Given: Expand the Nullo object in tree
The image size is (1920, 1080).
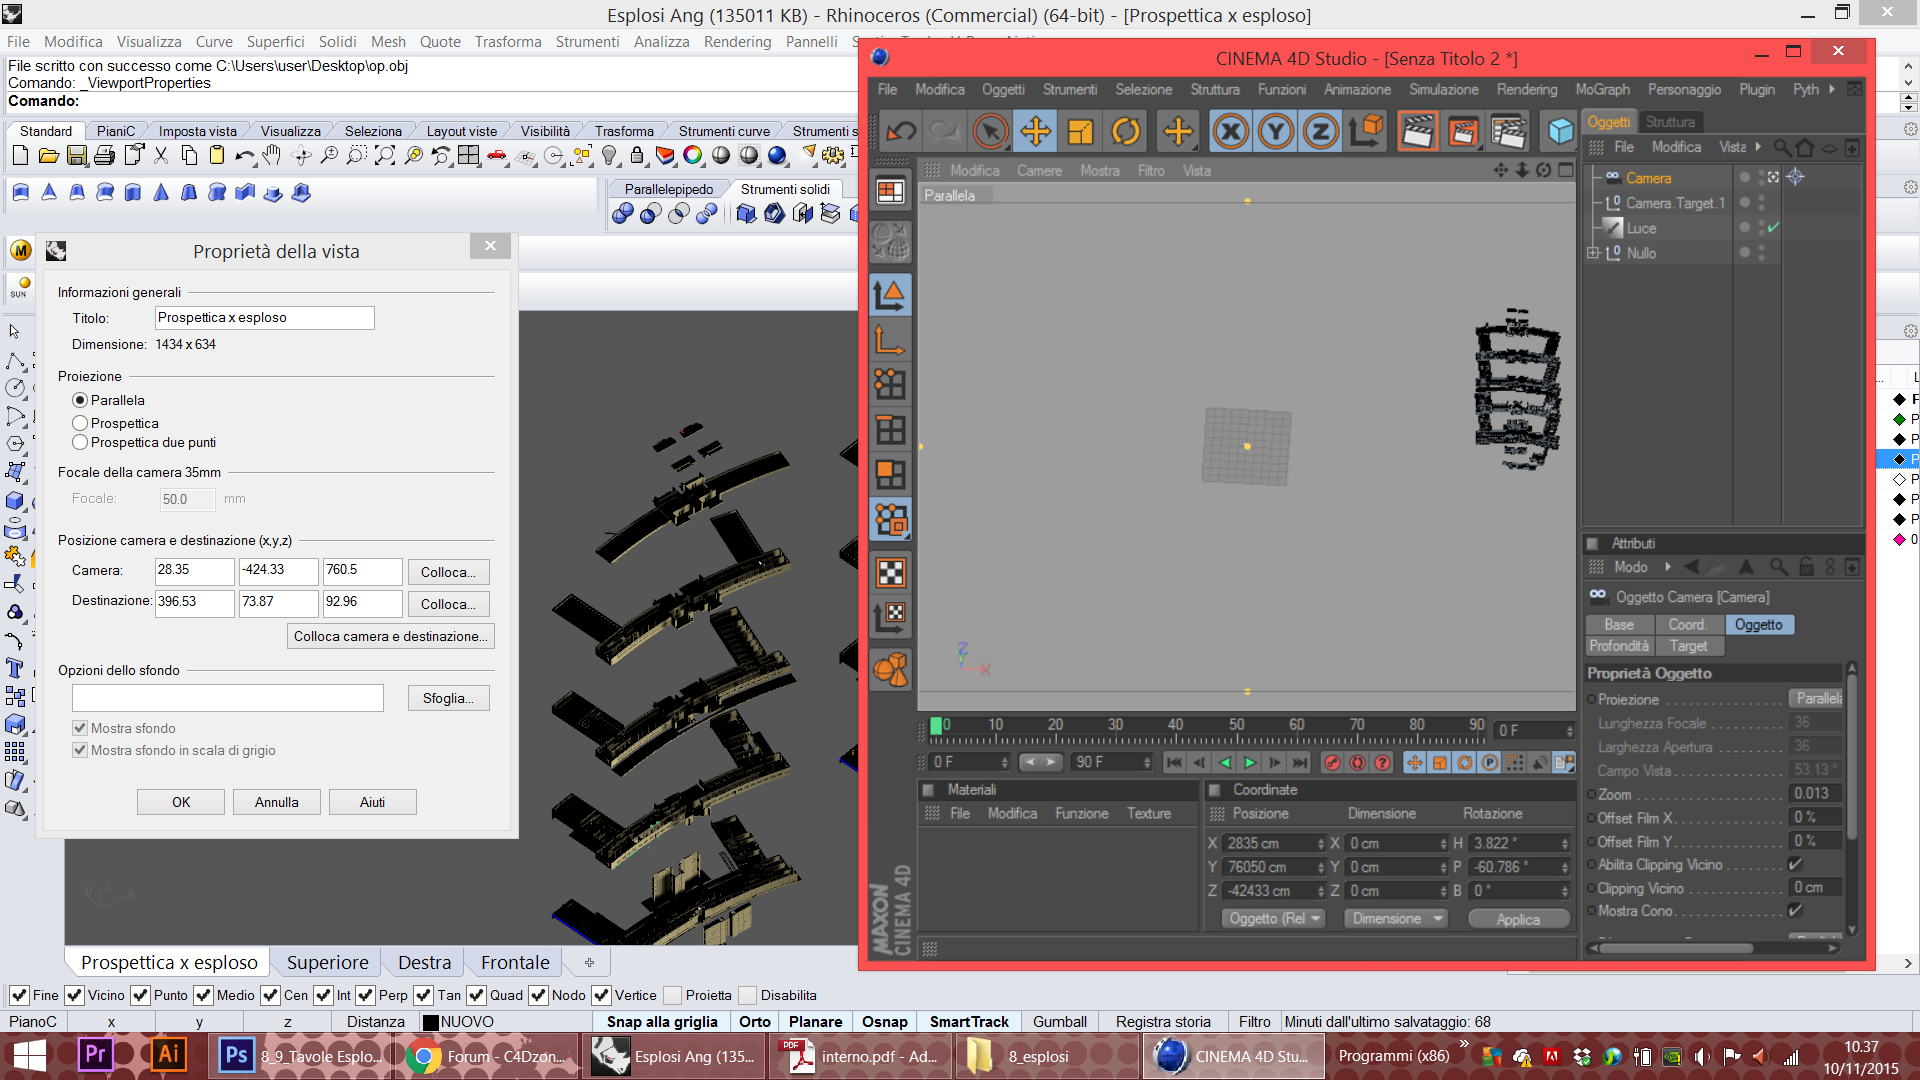Looking at the screenshot, I should tap(1593, 253).
